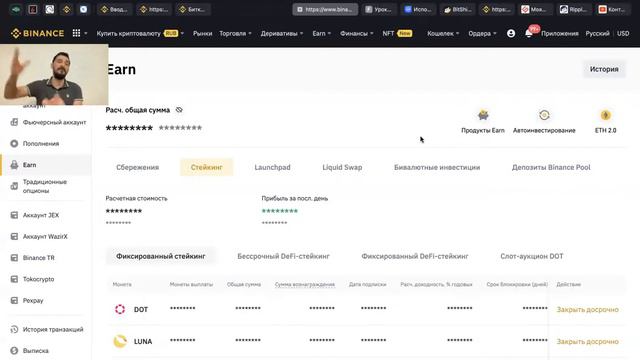Expand the Торговля dropdown
This screenshot has width=640, height=360.
click(x=236, y=33)
